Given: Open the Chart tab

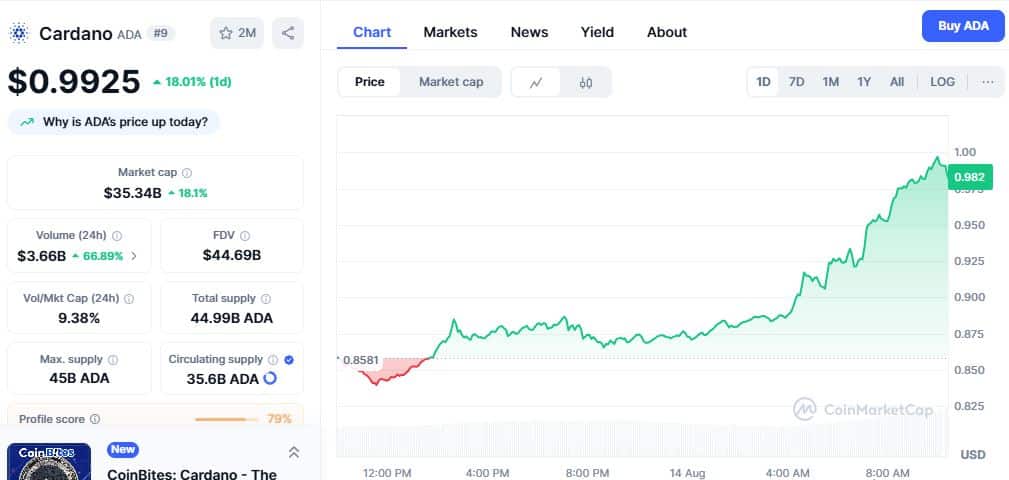Looking at the screenshot, I should click(372, 32).
